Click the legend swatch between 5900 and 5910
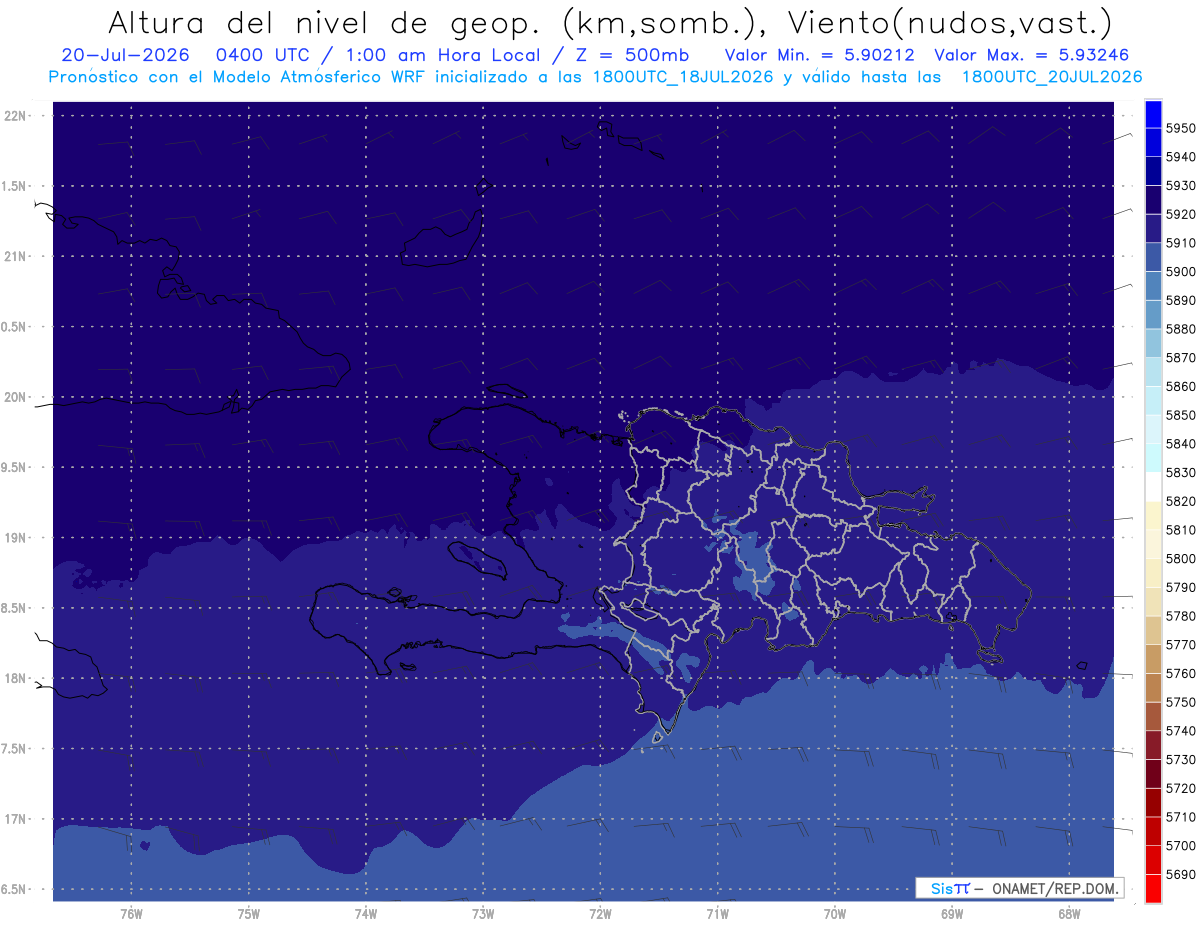The height and width of the screenshot is (927, 1200). point(1153,257)
